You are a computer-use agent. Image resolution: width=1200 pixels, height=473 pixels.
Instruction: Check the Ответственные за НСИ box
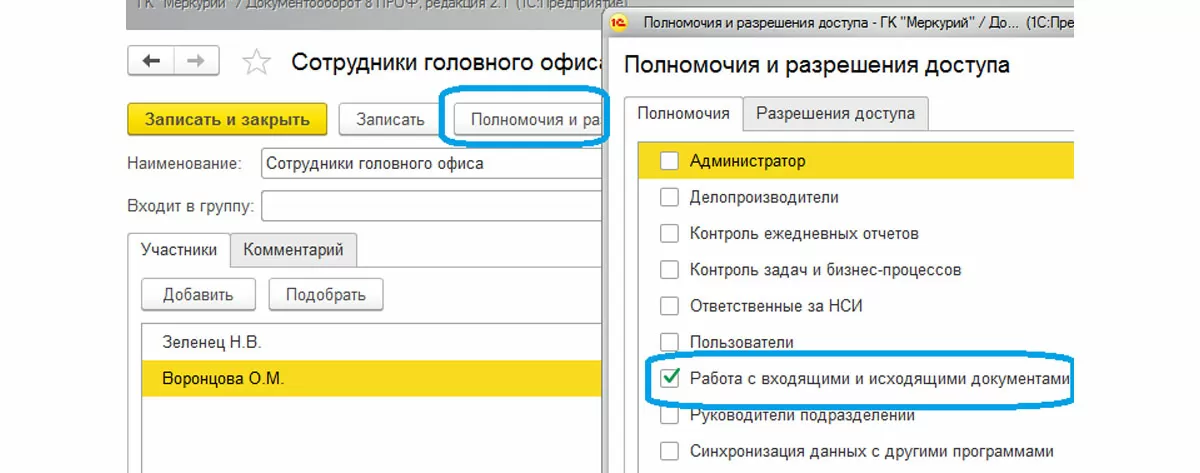(x=669, y=306)
